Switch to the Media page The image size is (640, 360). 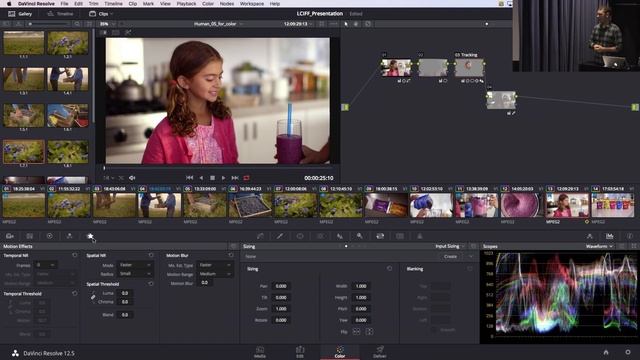[x=260, y=352]
